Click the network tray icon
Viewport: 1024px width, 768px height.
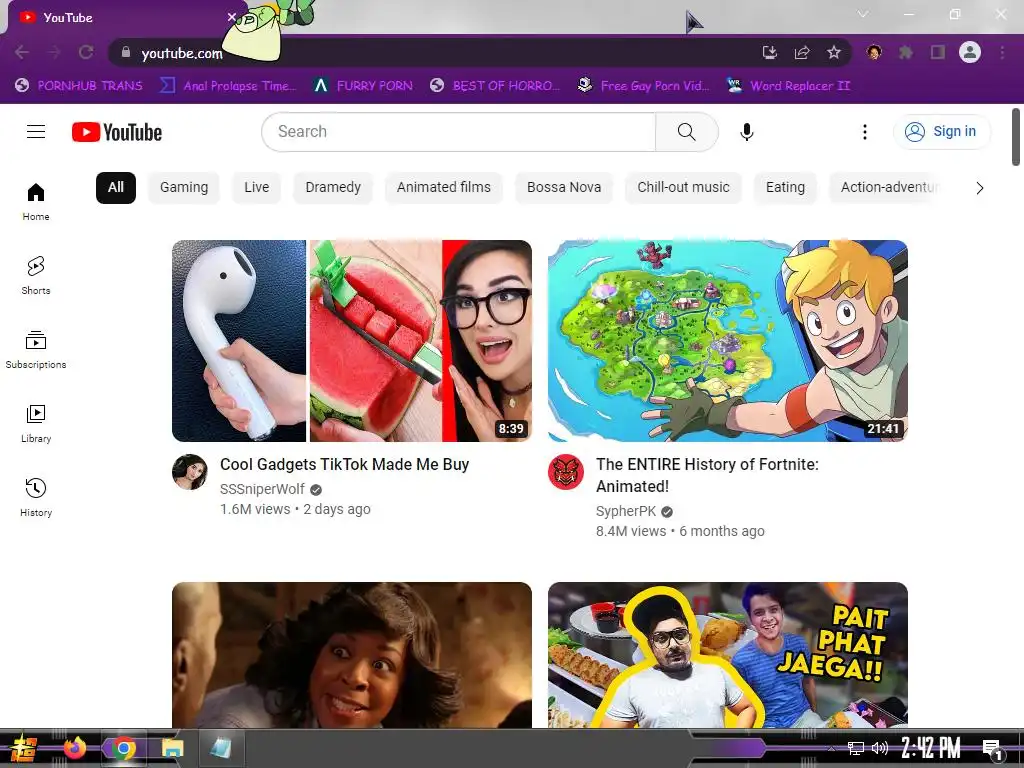pyautogui.click(x=856, y=748)
